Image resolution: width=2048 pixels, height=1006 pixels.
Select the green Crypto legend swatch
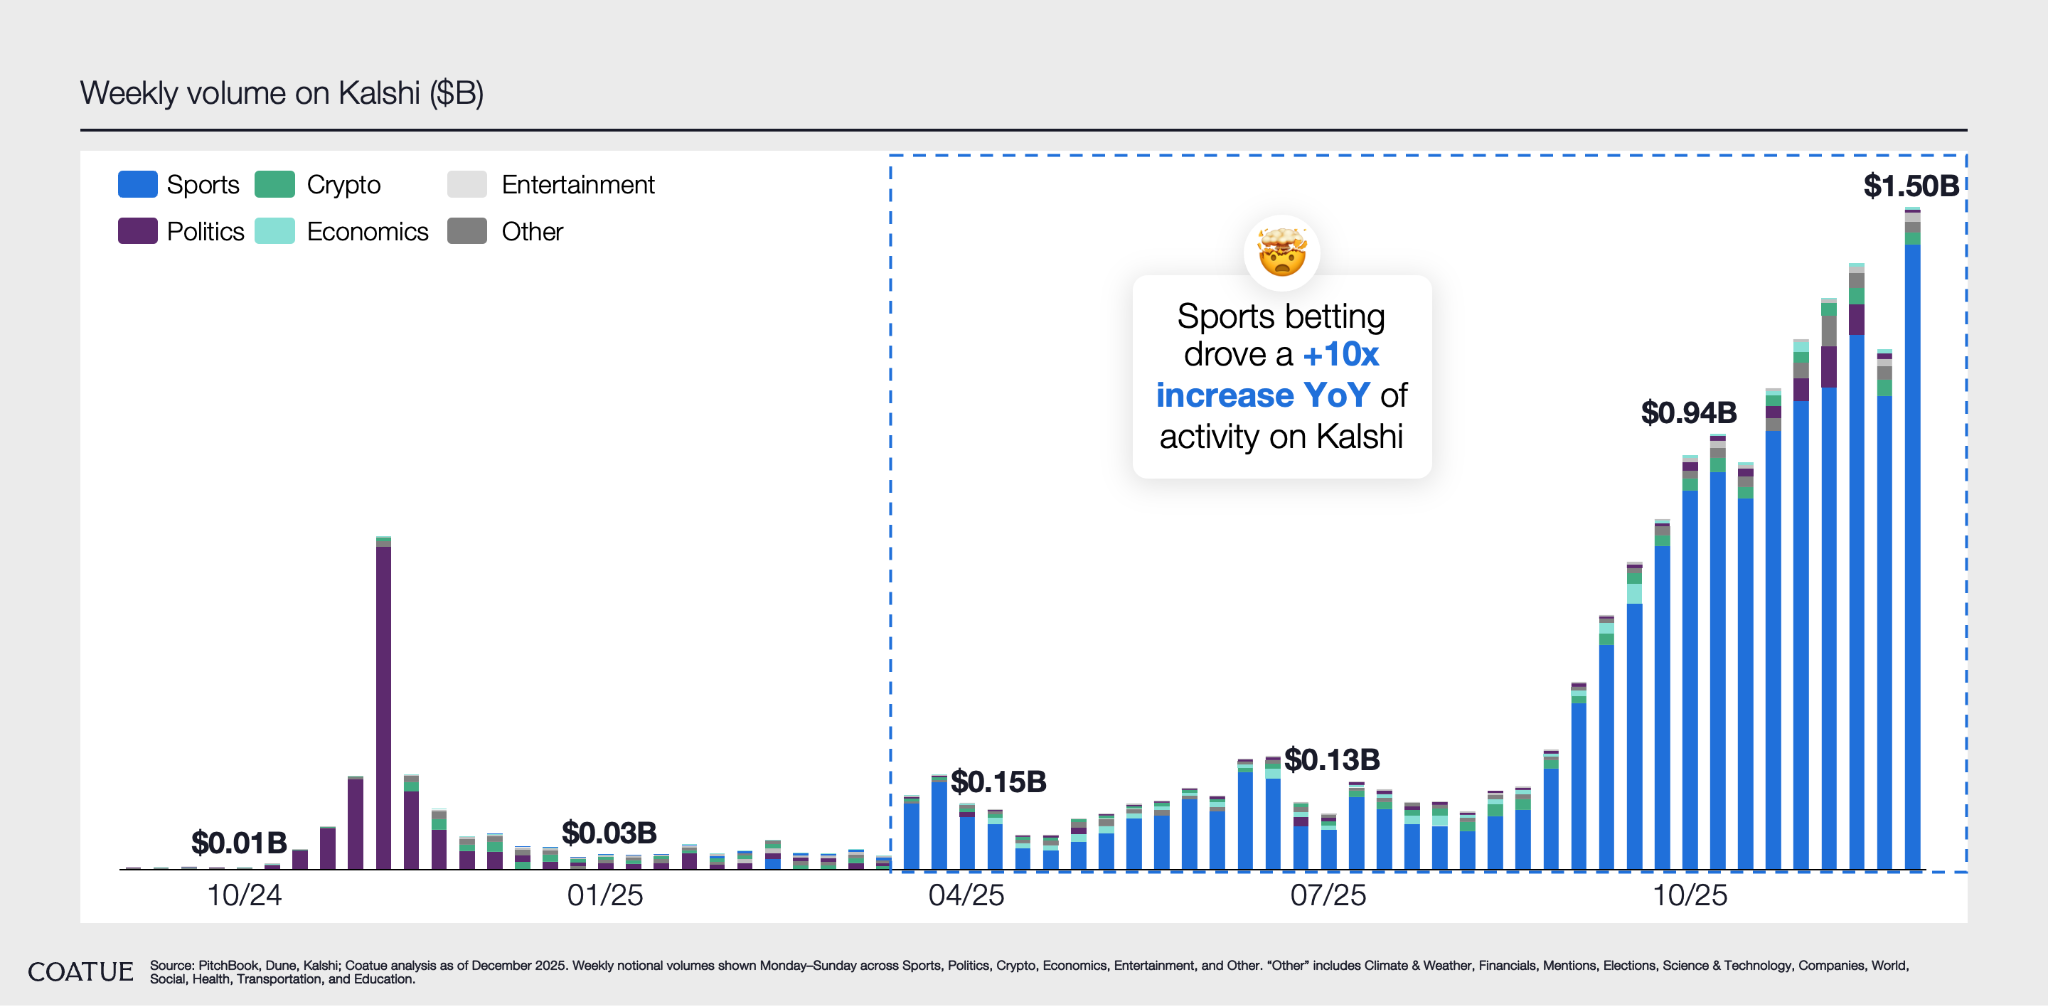pyautogui.click(x=275, y=185)
